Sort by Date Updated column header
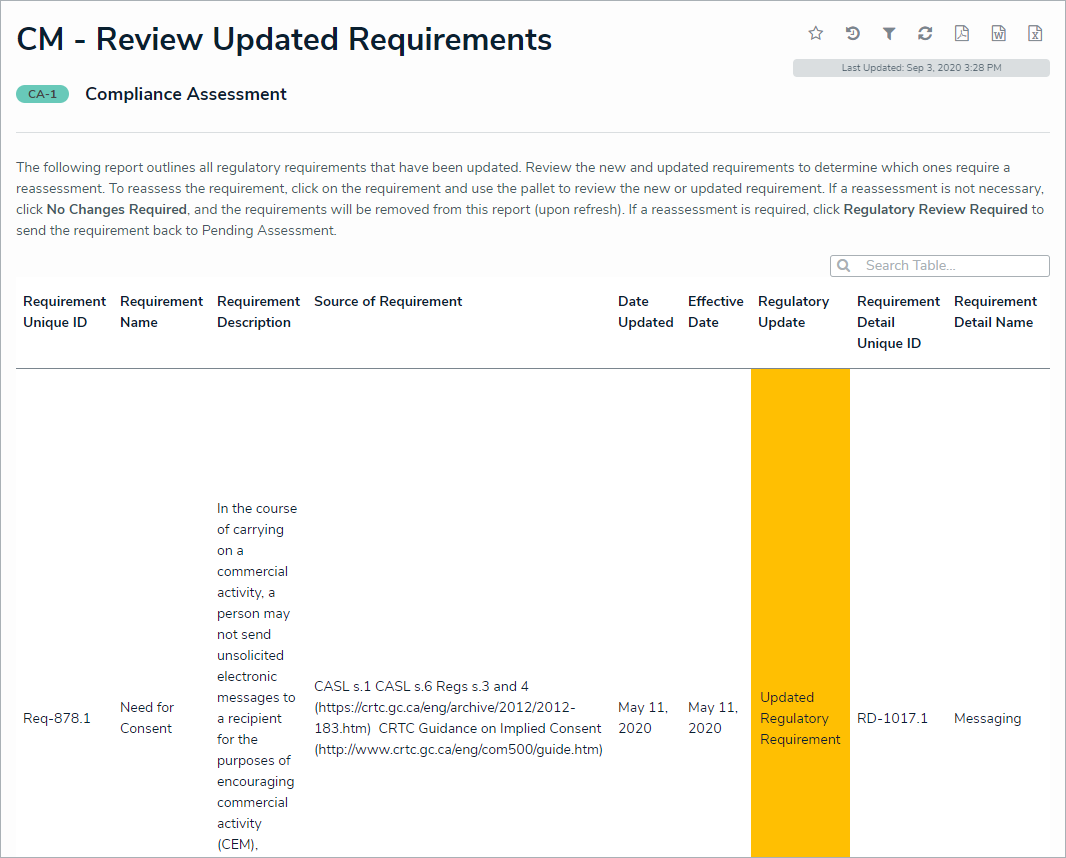 pos(645,312)
